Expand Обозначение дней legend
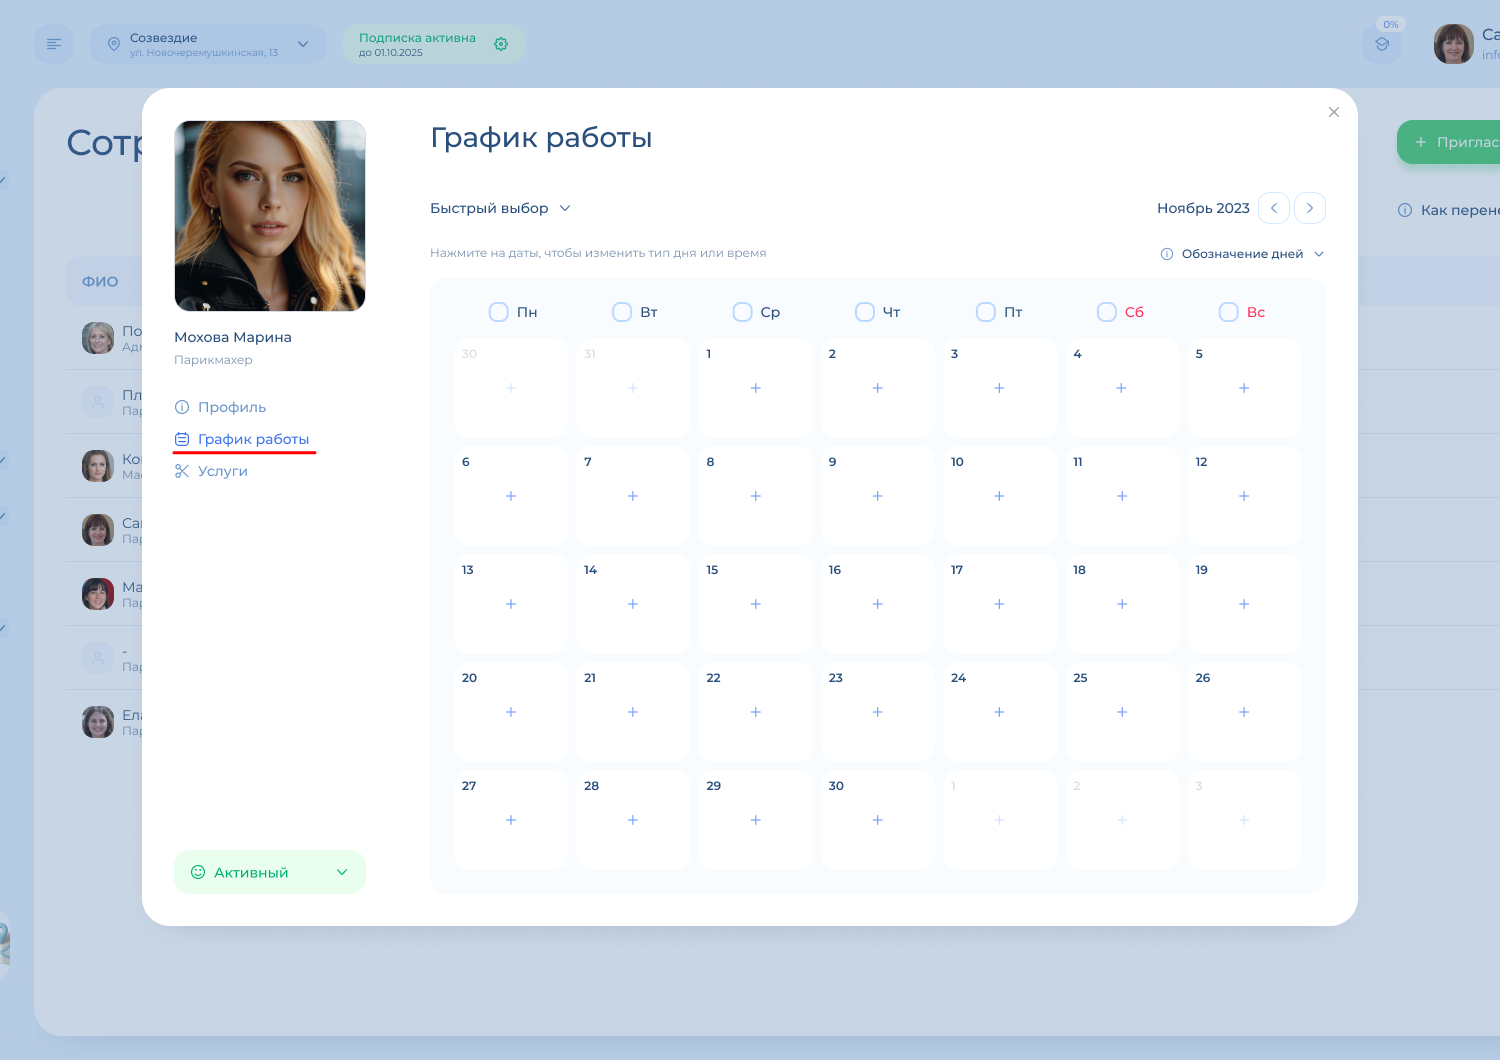The image size is (1500, 1060). (x=1242, y=254)
